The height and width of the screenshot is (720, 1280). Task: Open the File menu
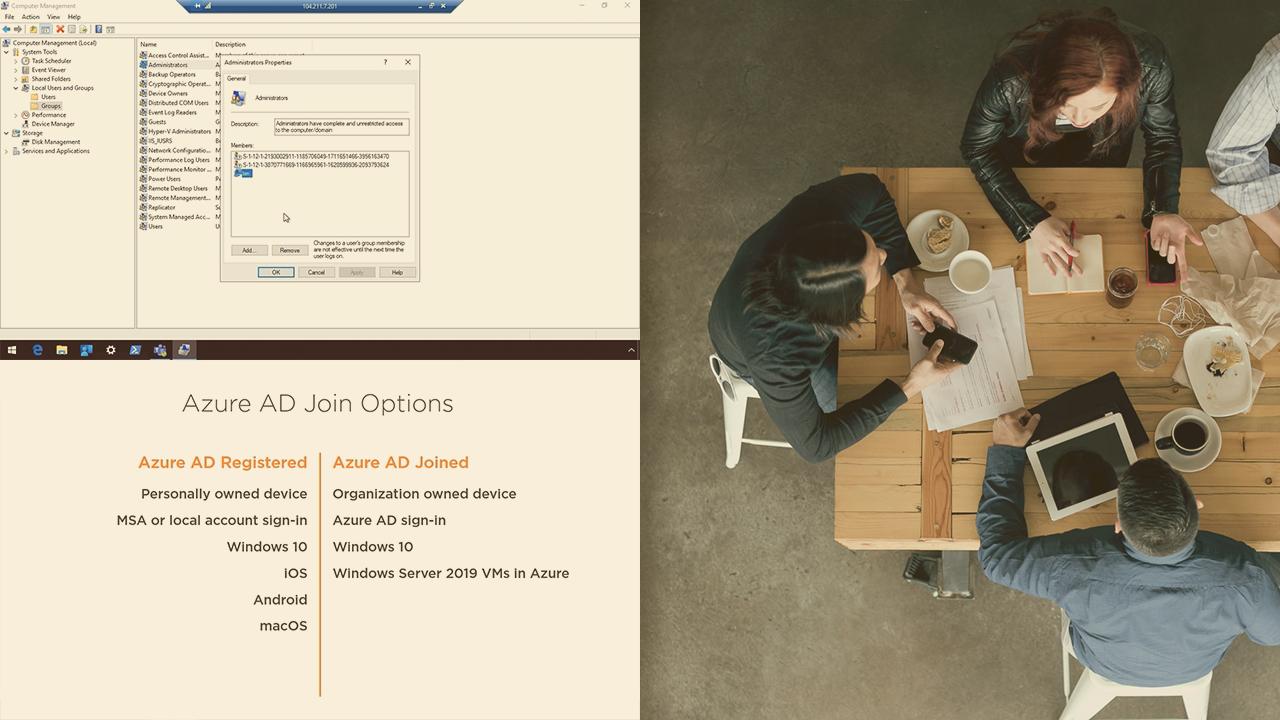click(9, 17)
